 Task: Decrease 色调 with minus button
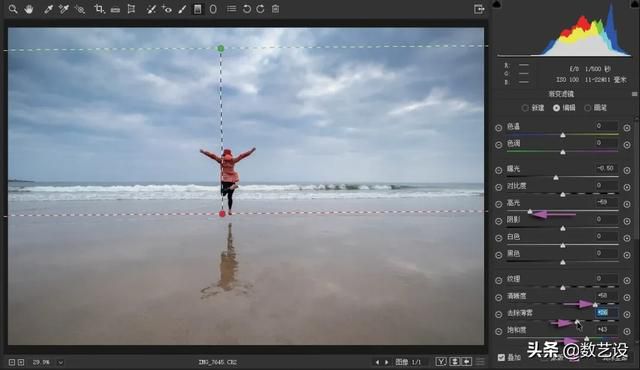[x=498, y=145]
